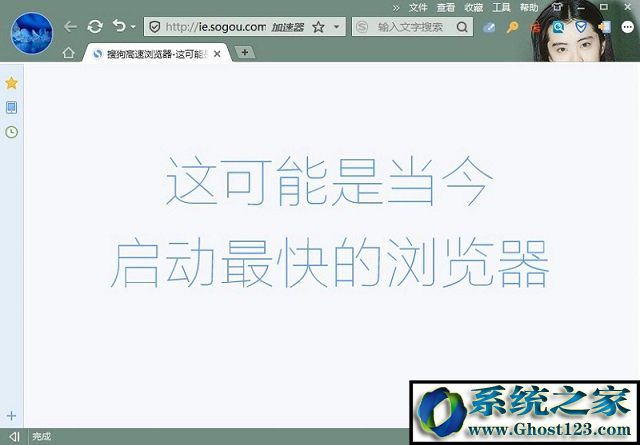Open the skin T-shirt icon
Screen dimensions: 640x445
[x=557, y=7]
